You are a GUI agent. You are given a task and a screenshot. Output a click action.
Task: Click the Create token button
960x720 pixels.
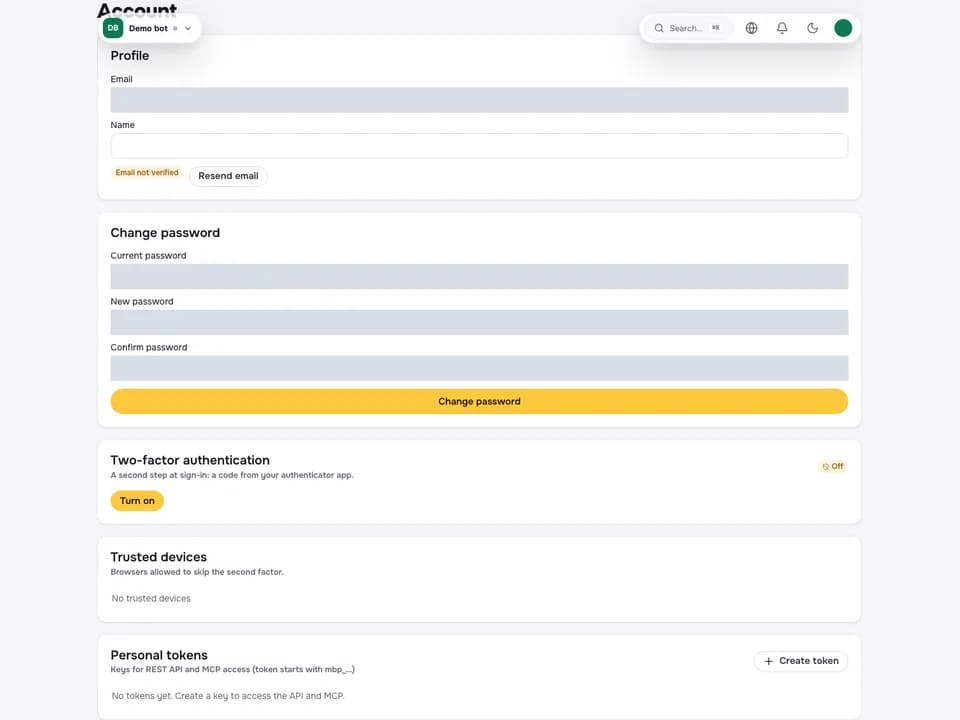(x=801, y=661)
